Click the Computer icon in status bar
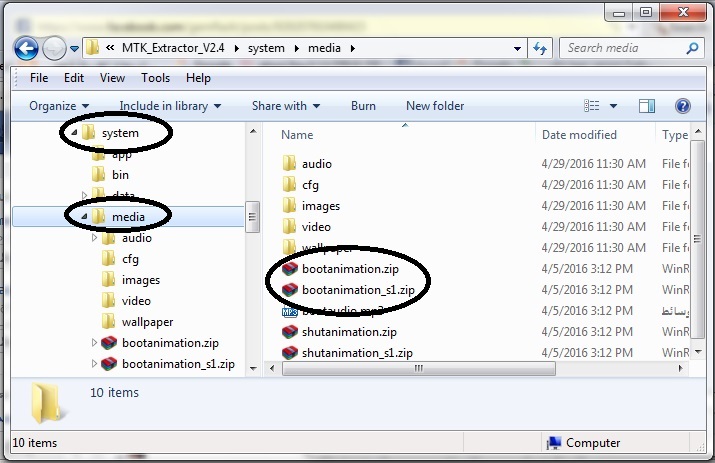715x463 pixels. [553, 443]
